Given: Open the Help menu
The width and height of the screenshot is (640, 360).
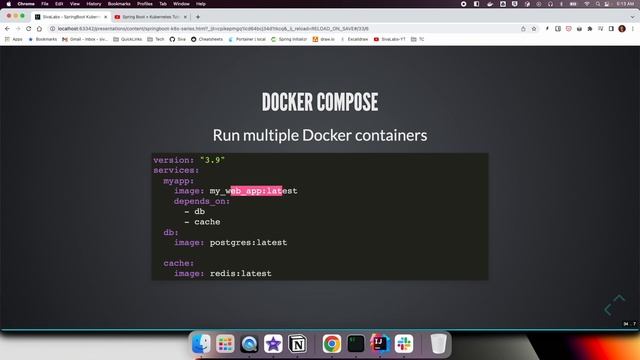Looking at the screenshot, I should coord(201,4).
